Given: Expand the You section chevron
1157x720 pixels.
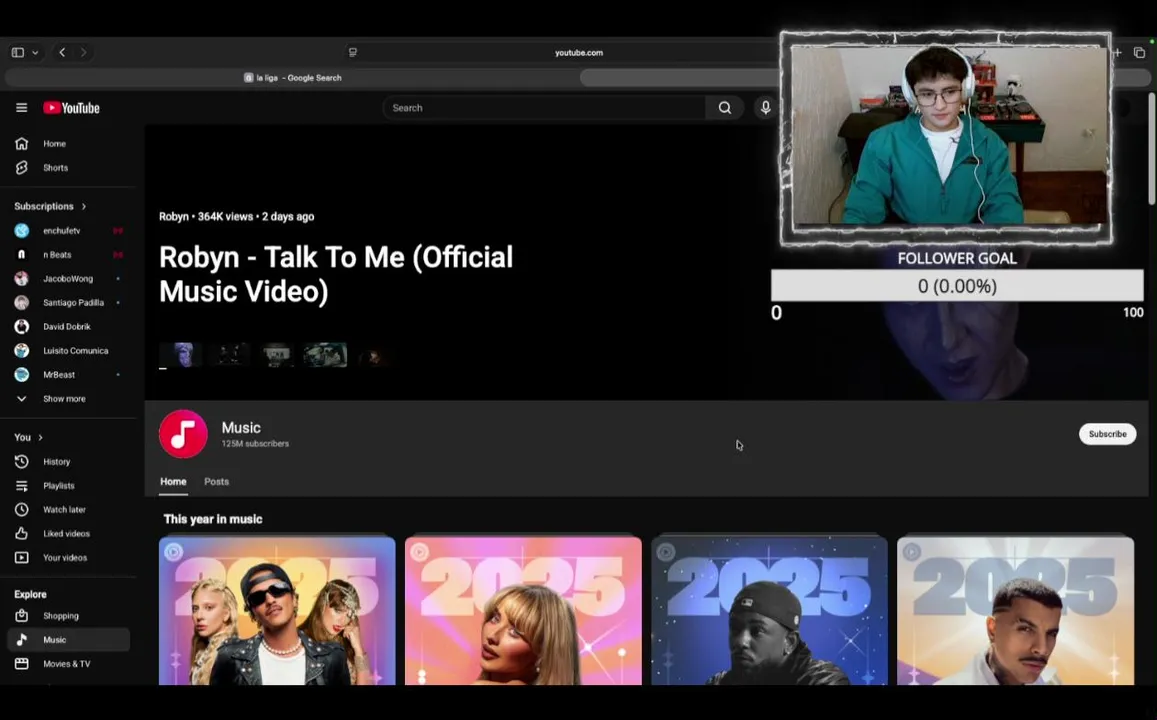Looking at the screenshot, I should (x=40, y=437).
